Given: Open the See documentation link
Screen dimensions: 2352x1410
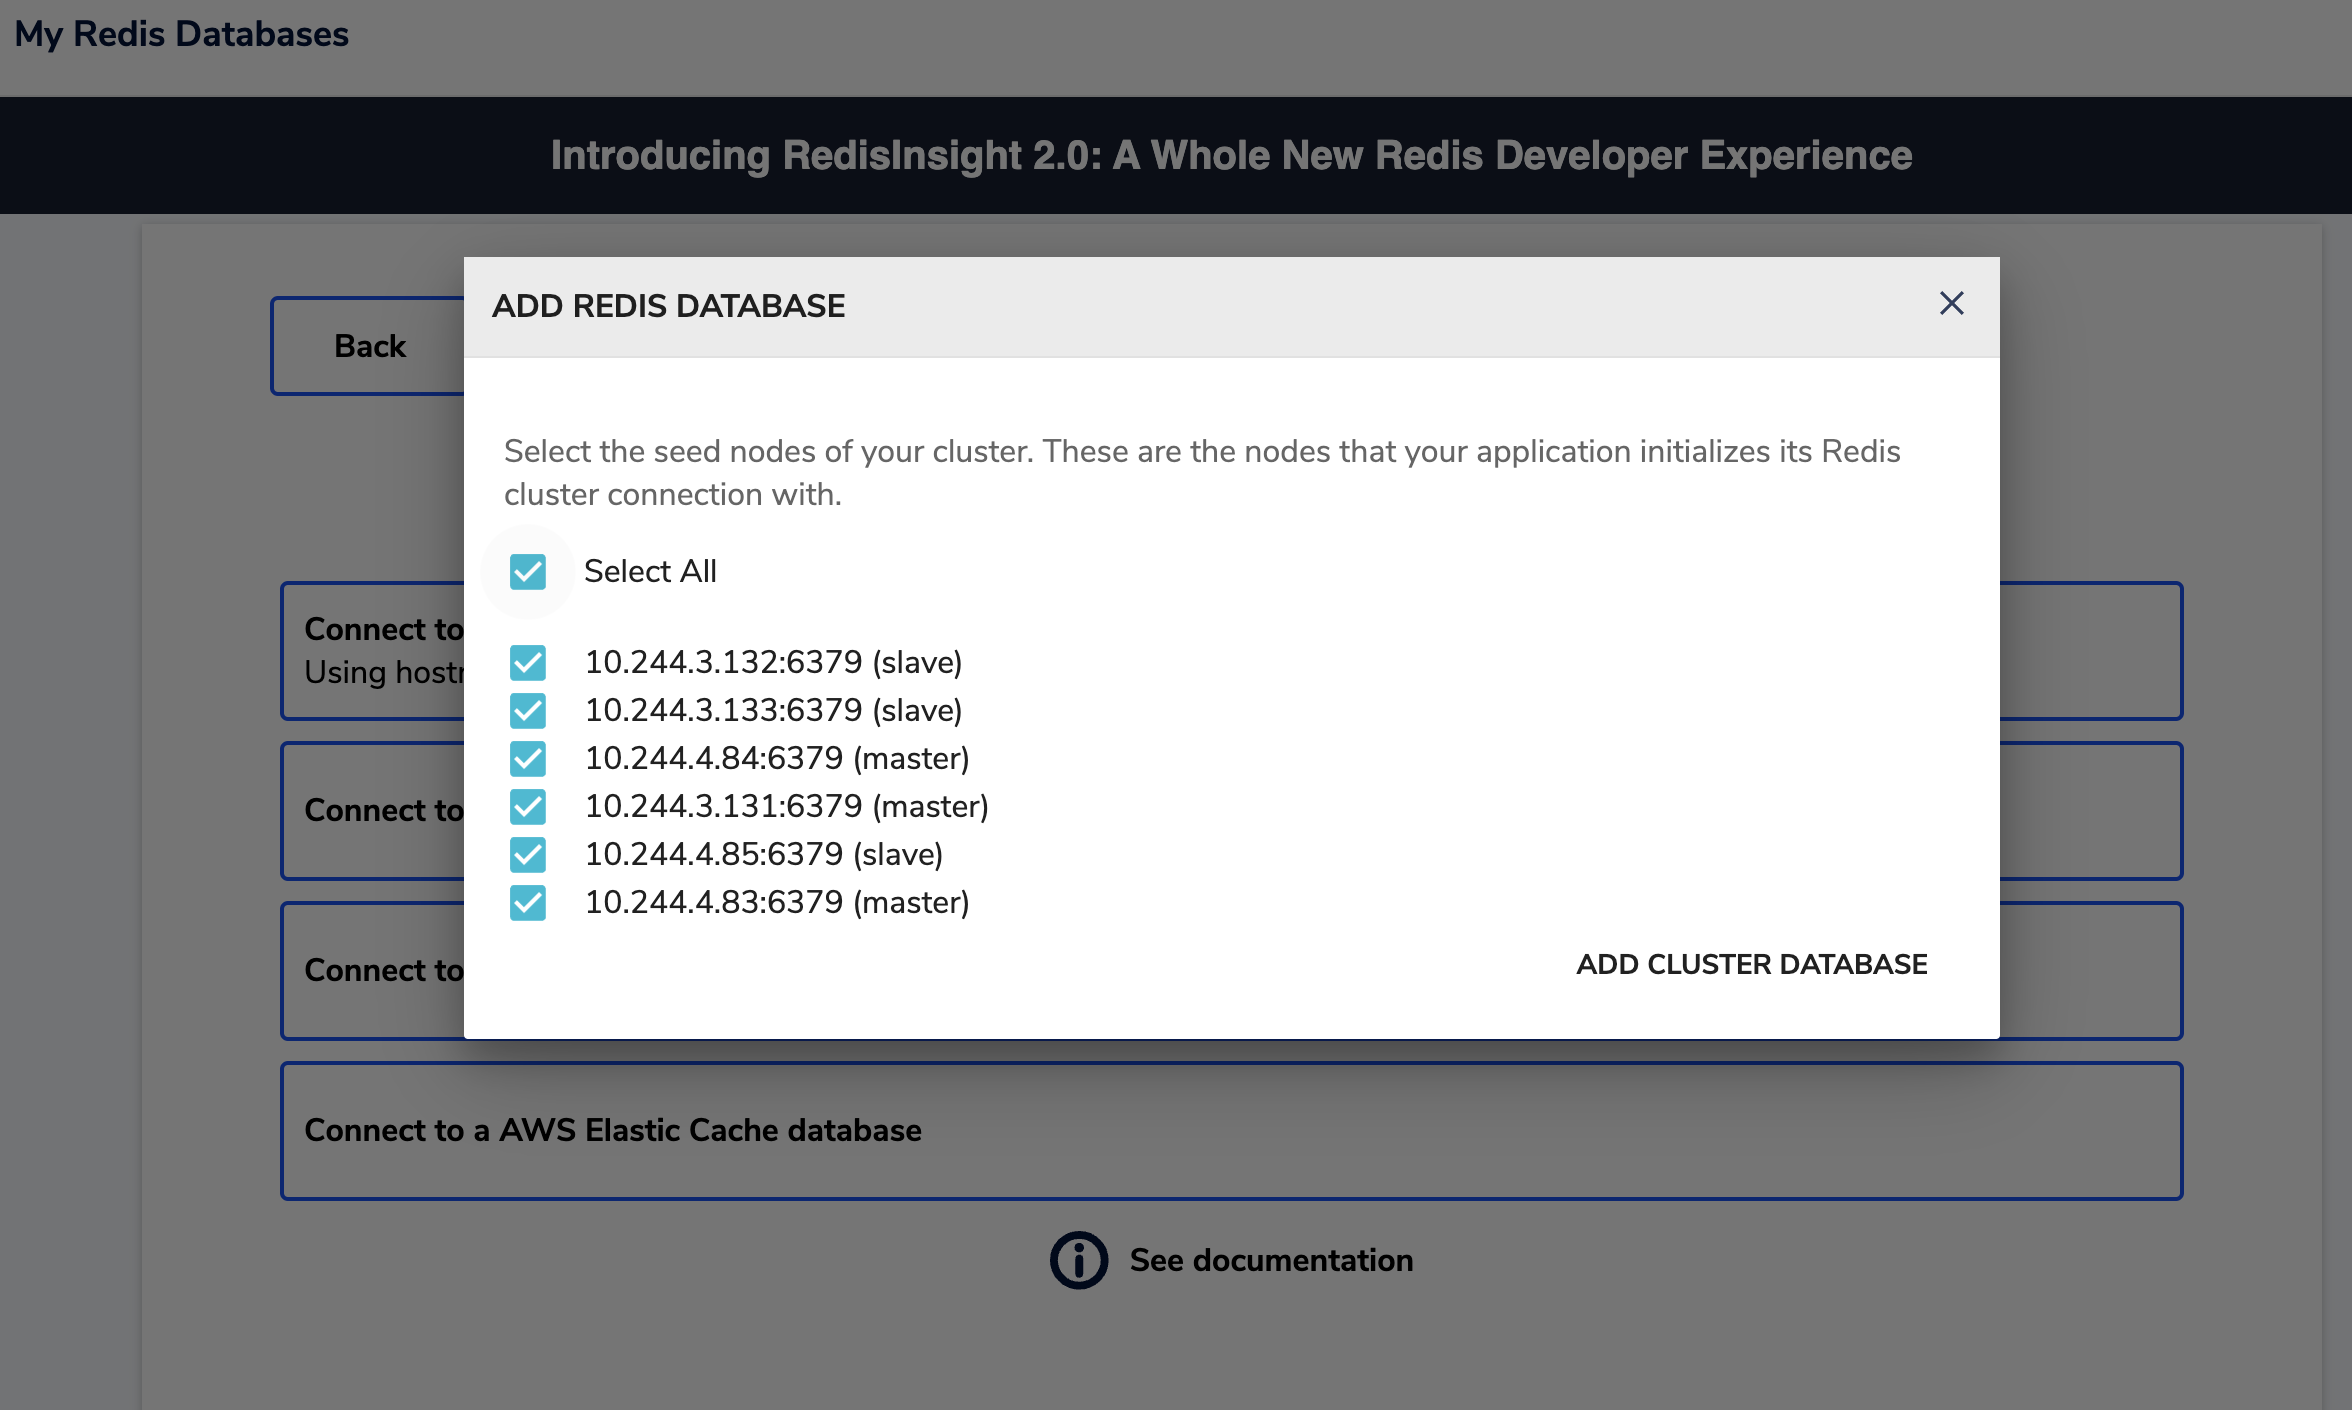Looking at the screenshot, I should coord(1271,1259).
